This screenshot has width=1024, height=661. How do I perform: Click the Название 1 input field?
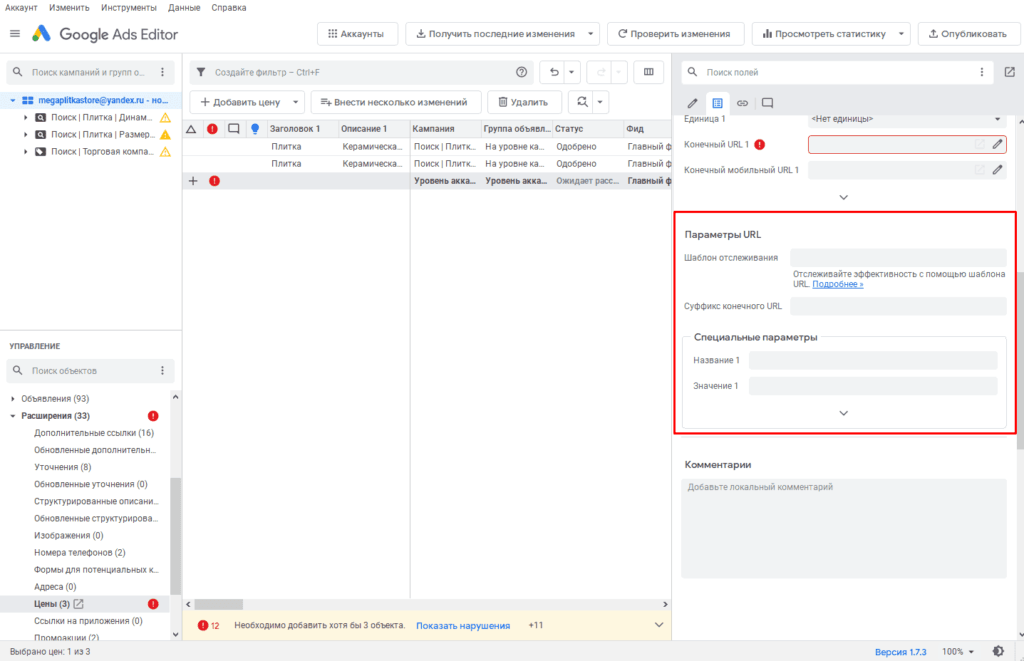tap(872, 360)
